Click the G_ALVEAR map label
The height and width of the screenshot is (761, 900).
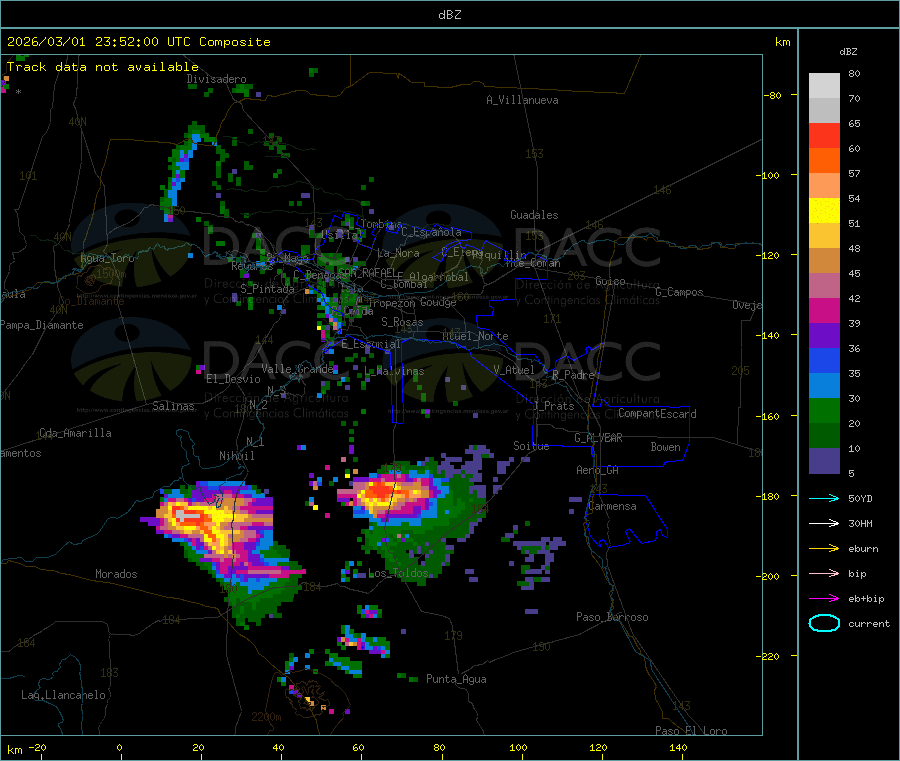pyautogui.click(x=598, y=438)
